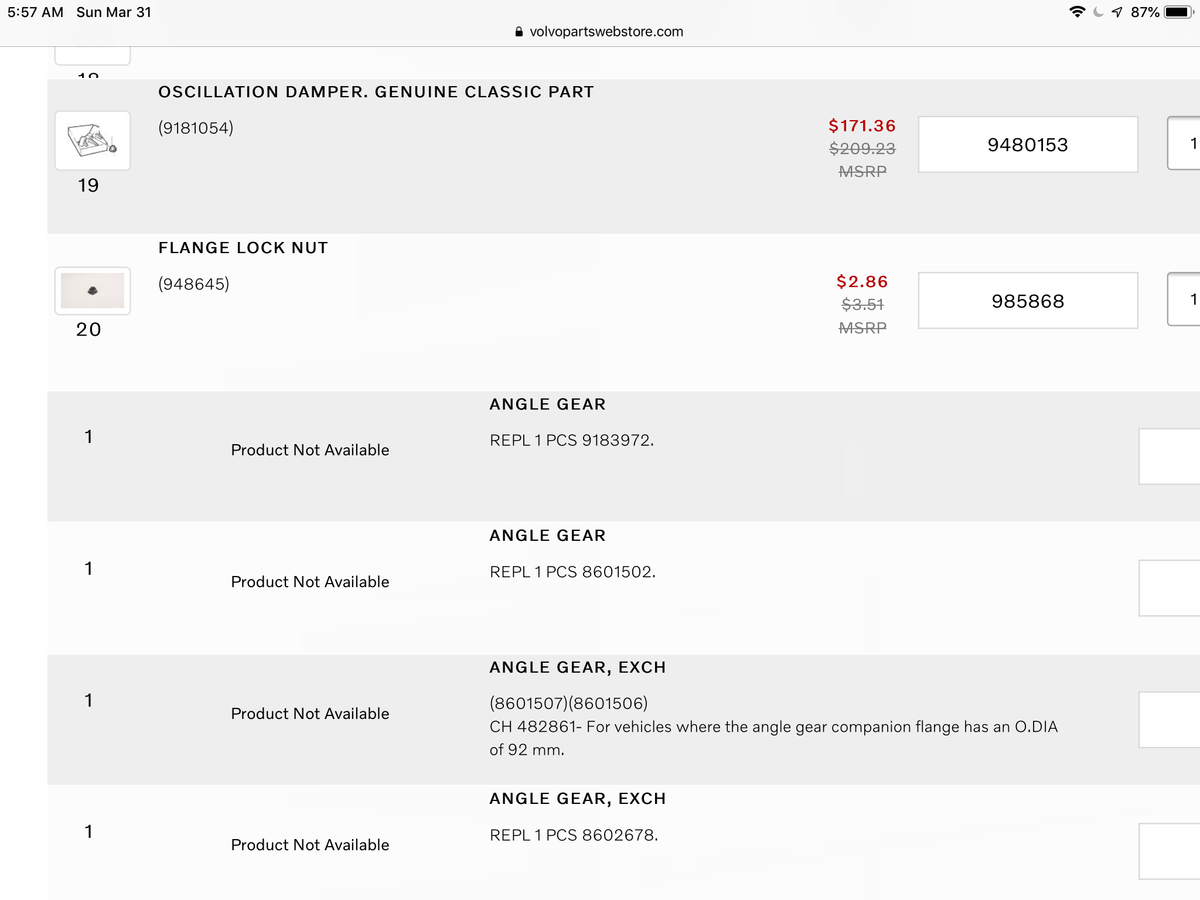
Task: Open the OSCILLATION DAMPER product title
Action: [x=376, y=92]
